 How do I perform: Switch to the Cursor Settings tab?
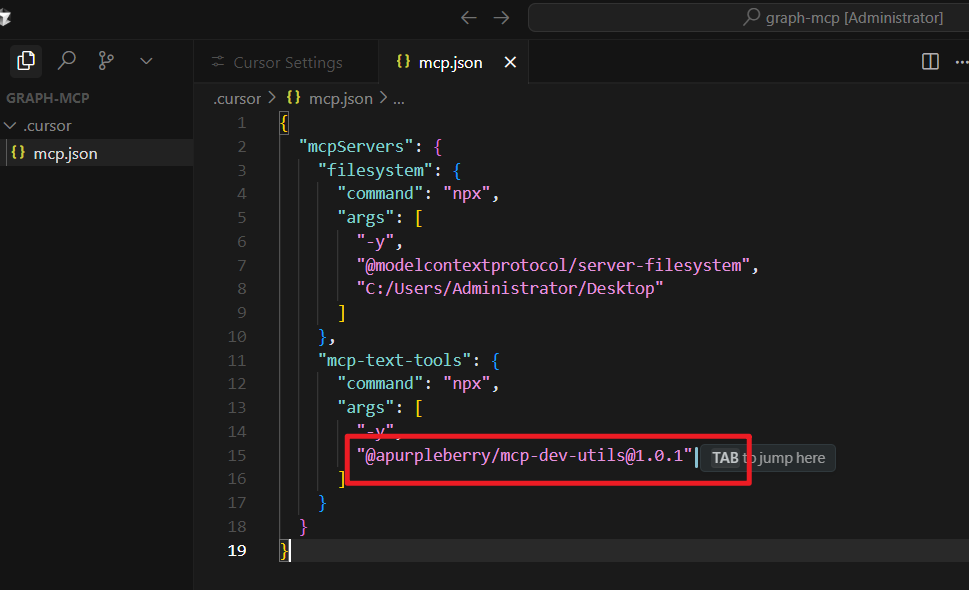pyautogui.click(x=287, y=62)
